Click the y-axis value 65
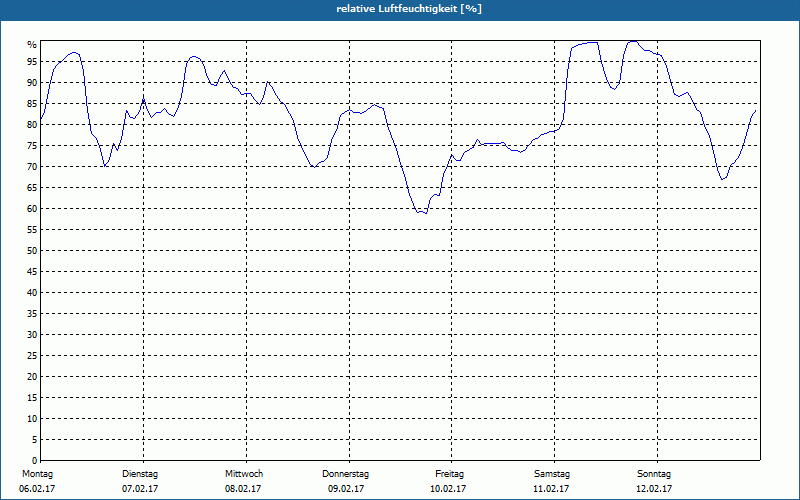This screenshot has width=800, height=500. pos(32,188)
